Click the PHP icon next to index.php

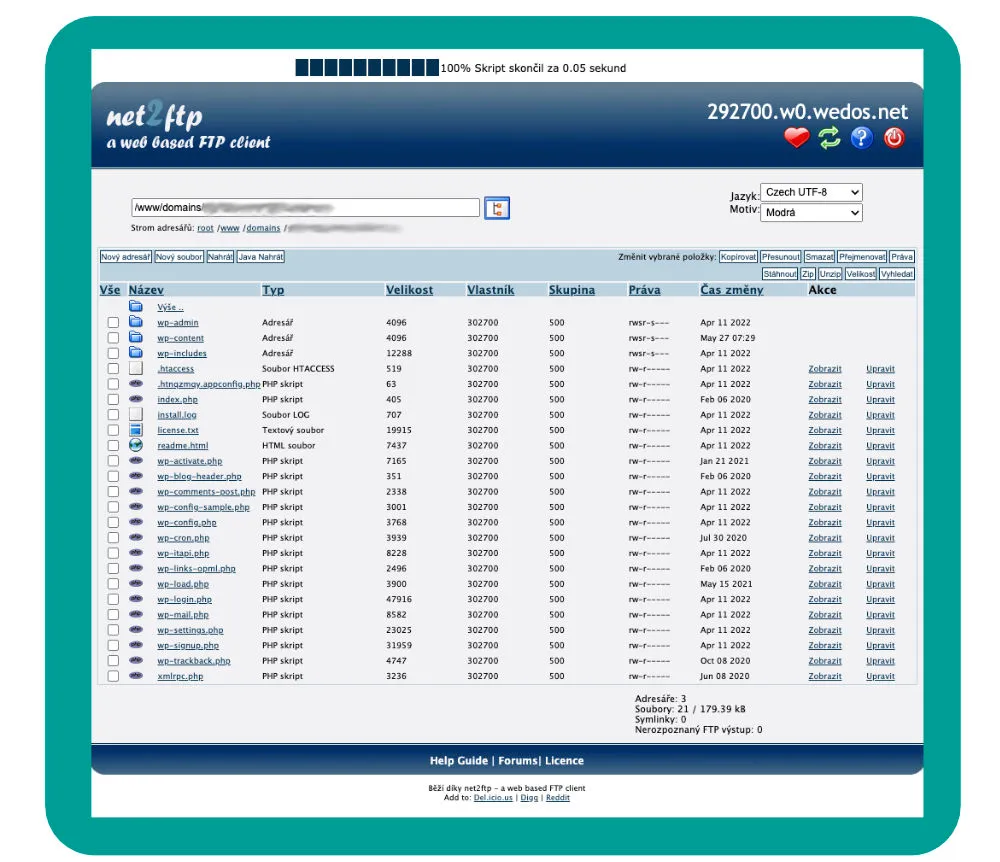pos(136,398)
